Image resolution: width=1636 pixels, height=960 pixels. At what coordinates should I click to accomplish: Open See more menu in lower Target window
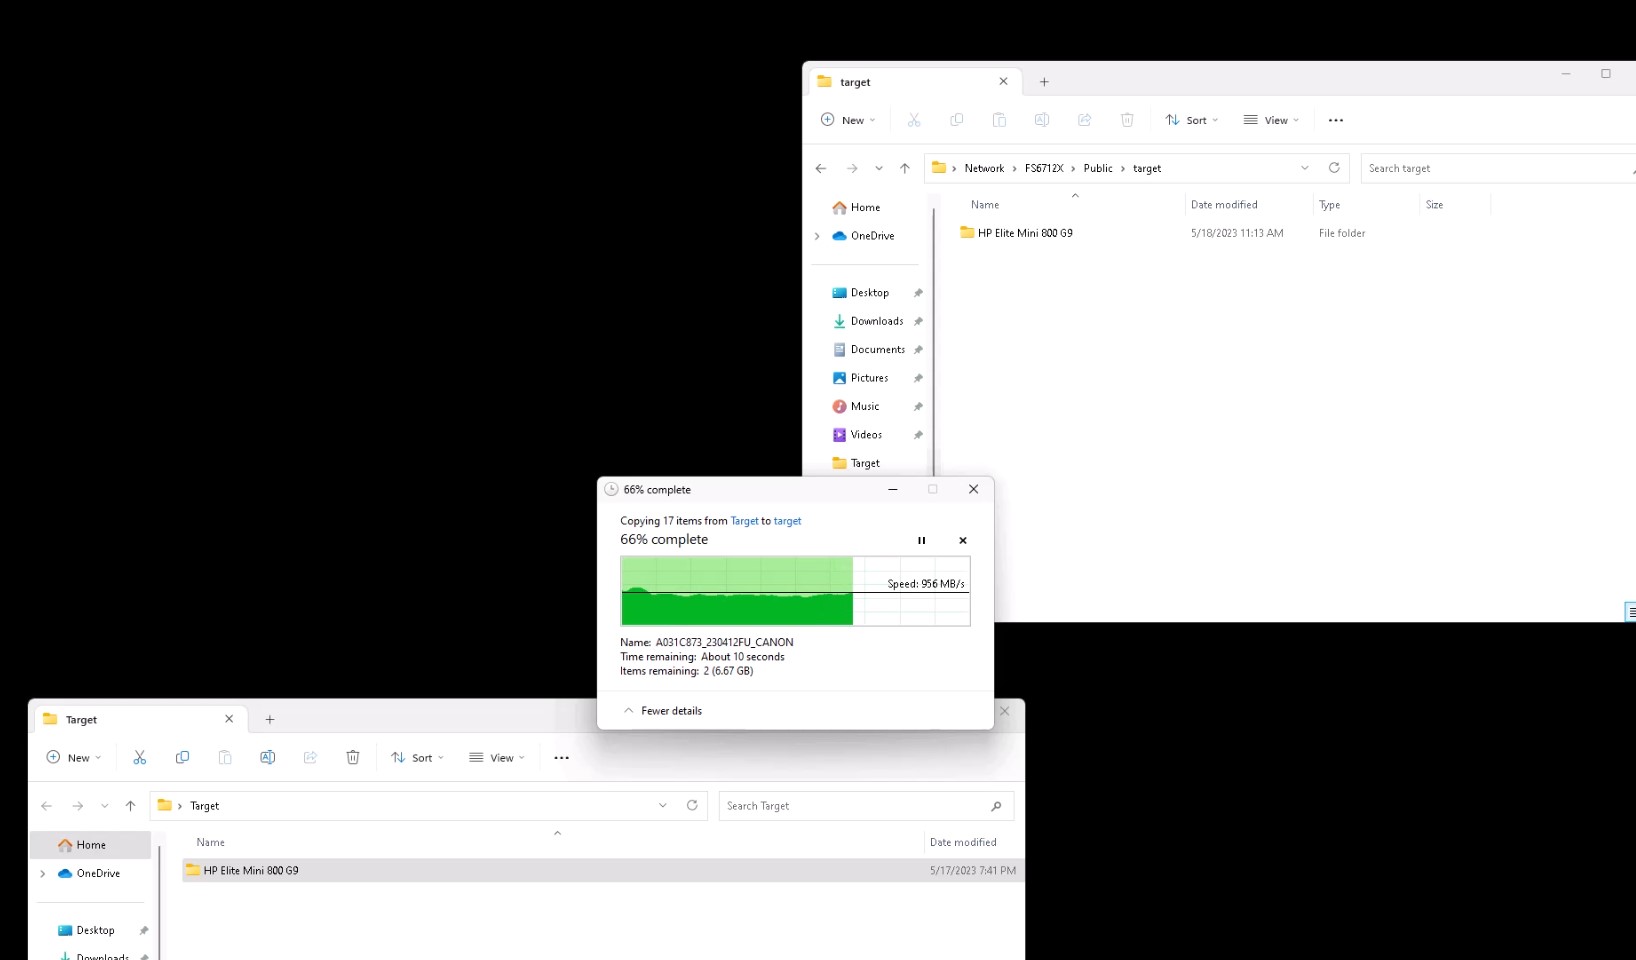click(562, 758)
